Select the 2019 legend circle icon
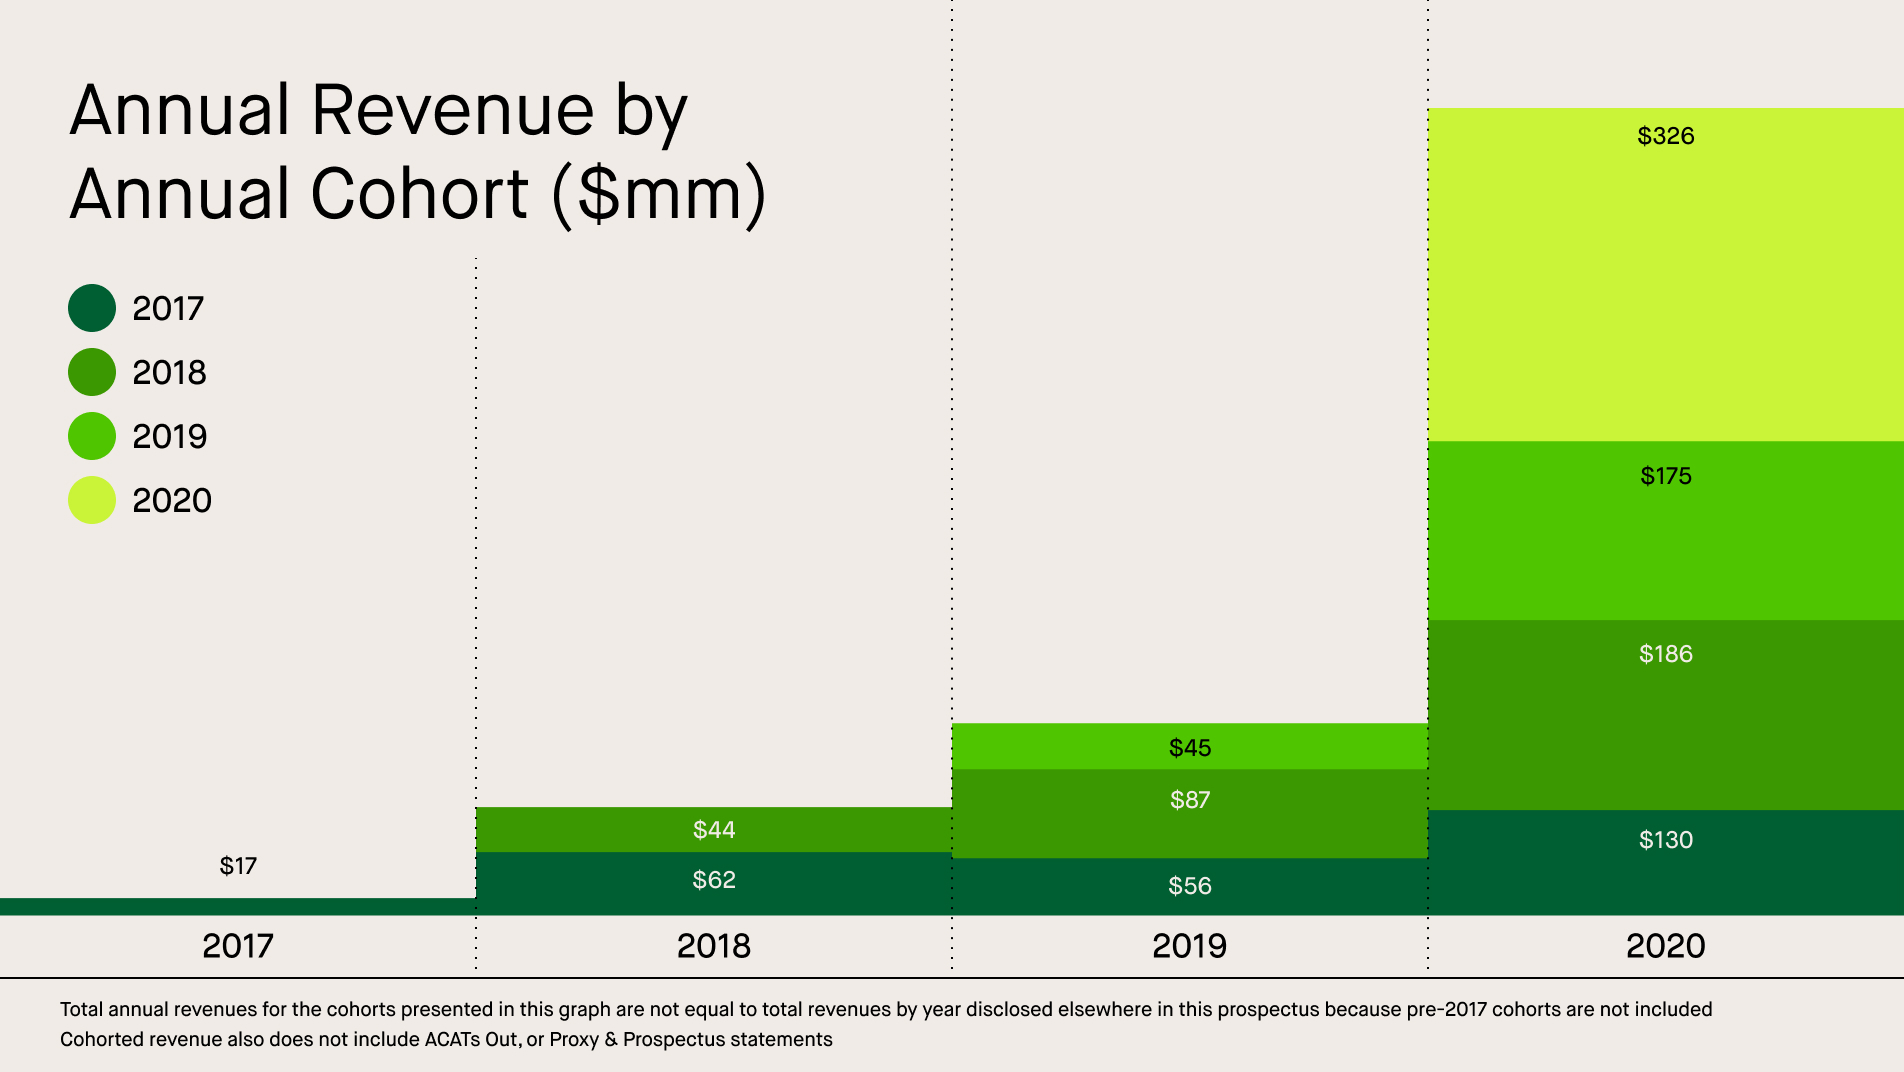 click(91, 436)
